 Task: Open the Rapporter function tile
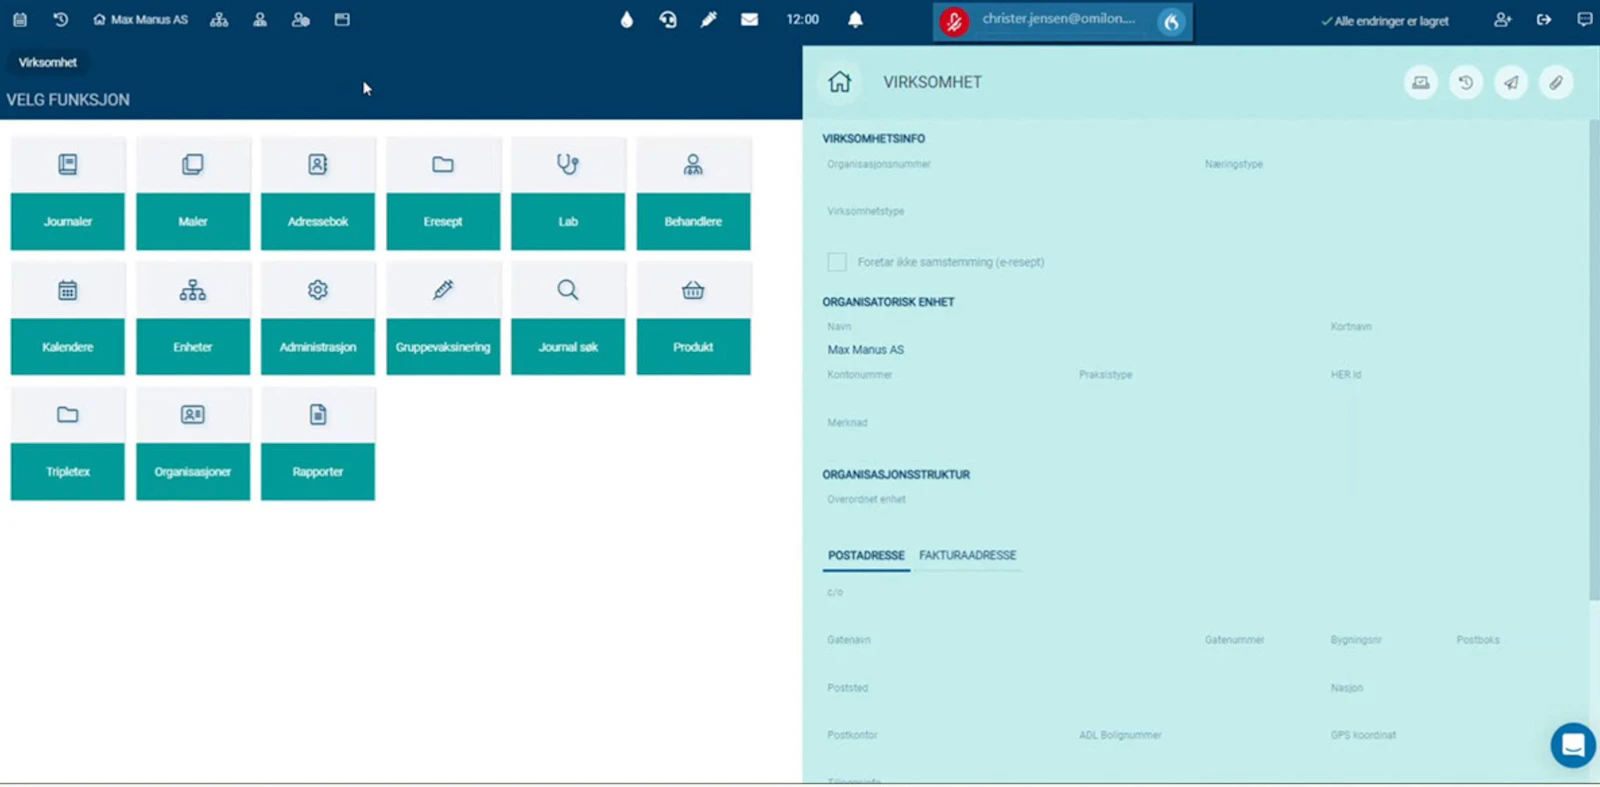pyautogui.click(x=318, y=444)
